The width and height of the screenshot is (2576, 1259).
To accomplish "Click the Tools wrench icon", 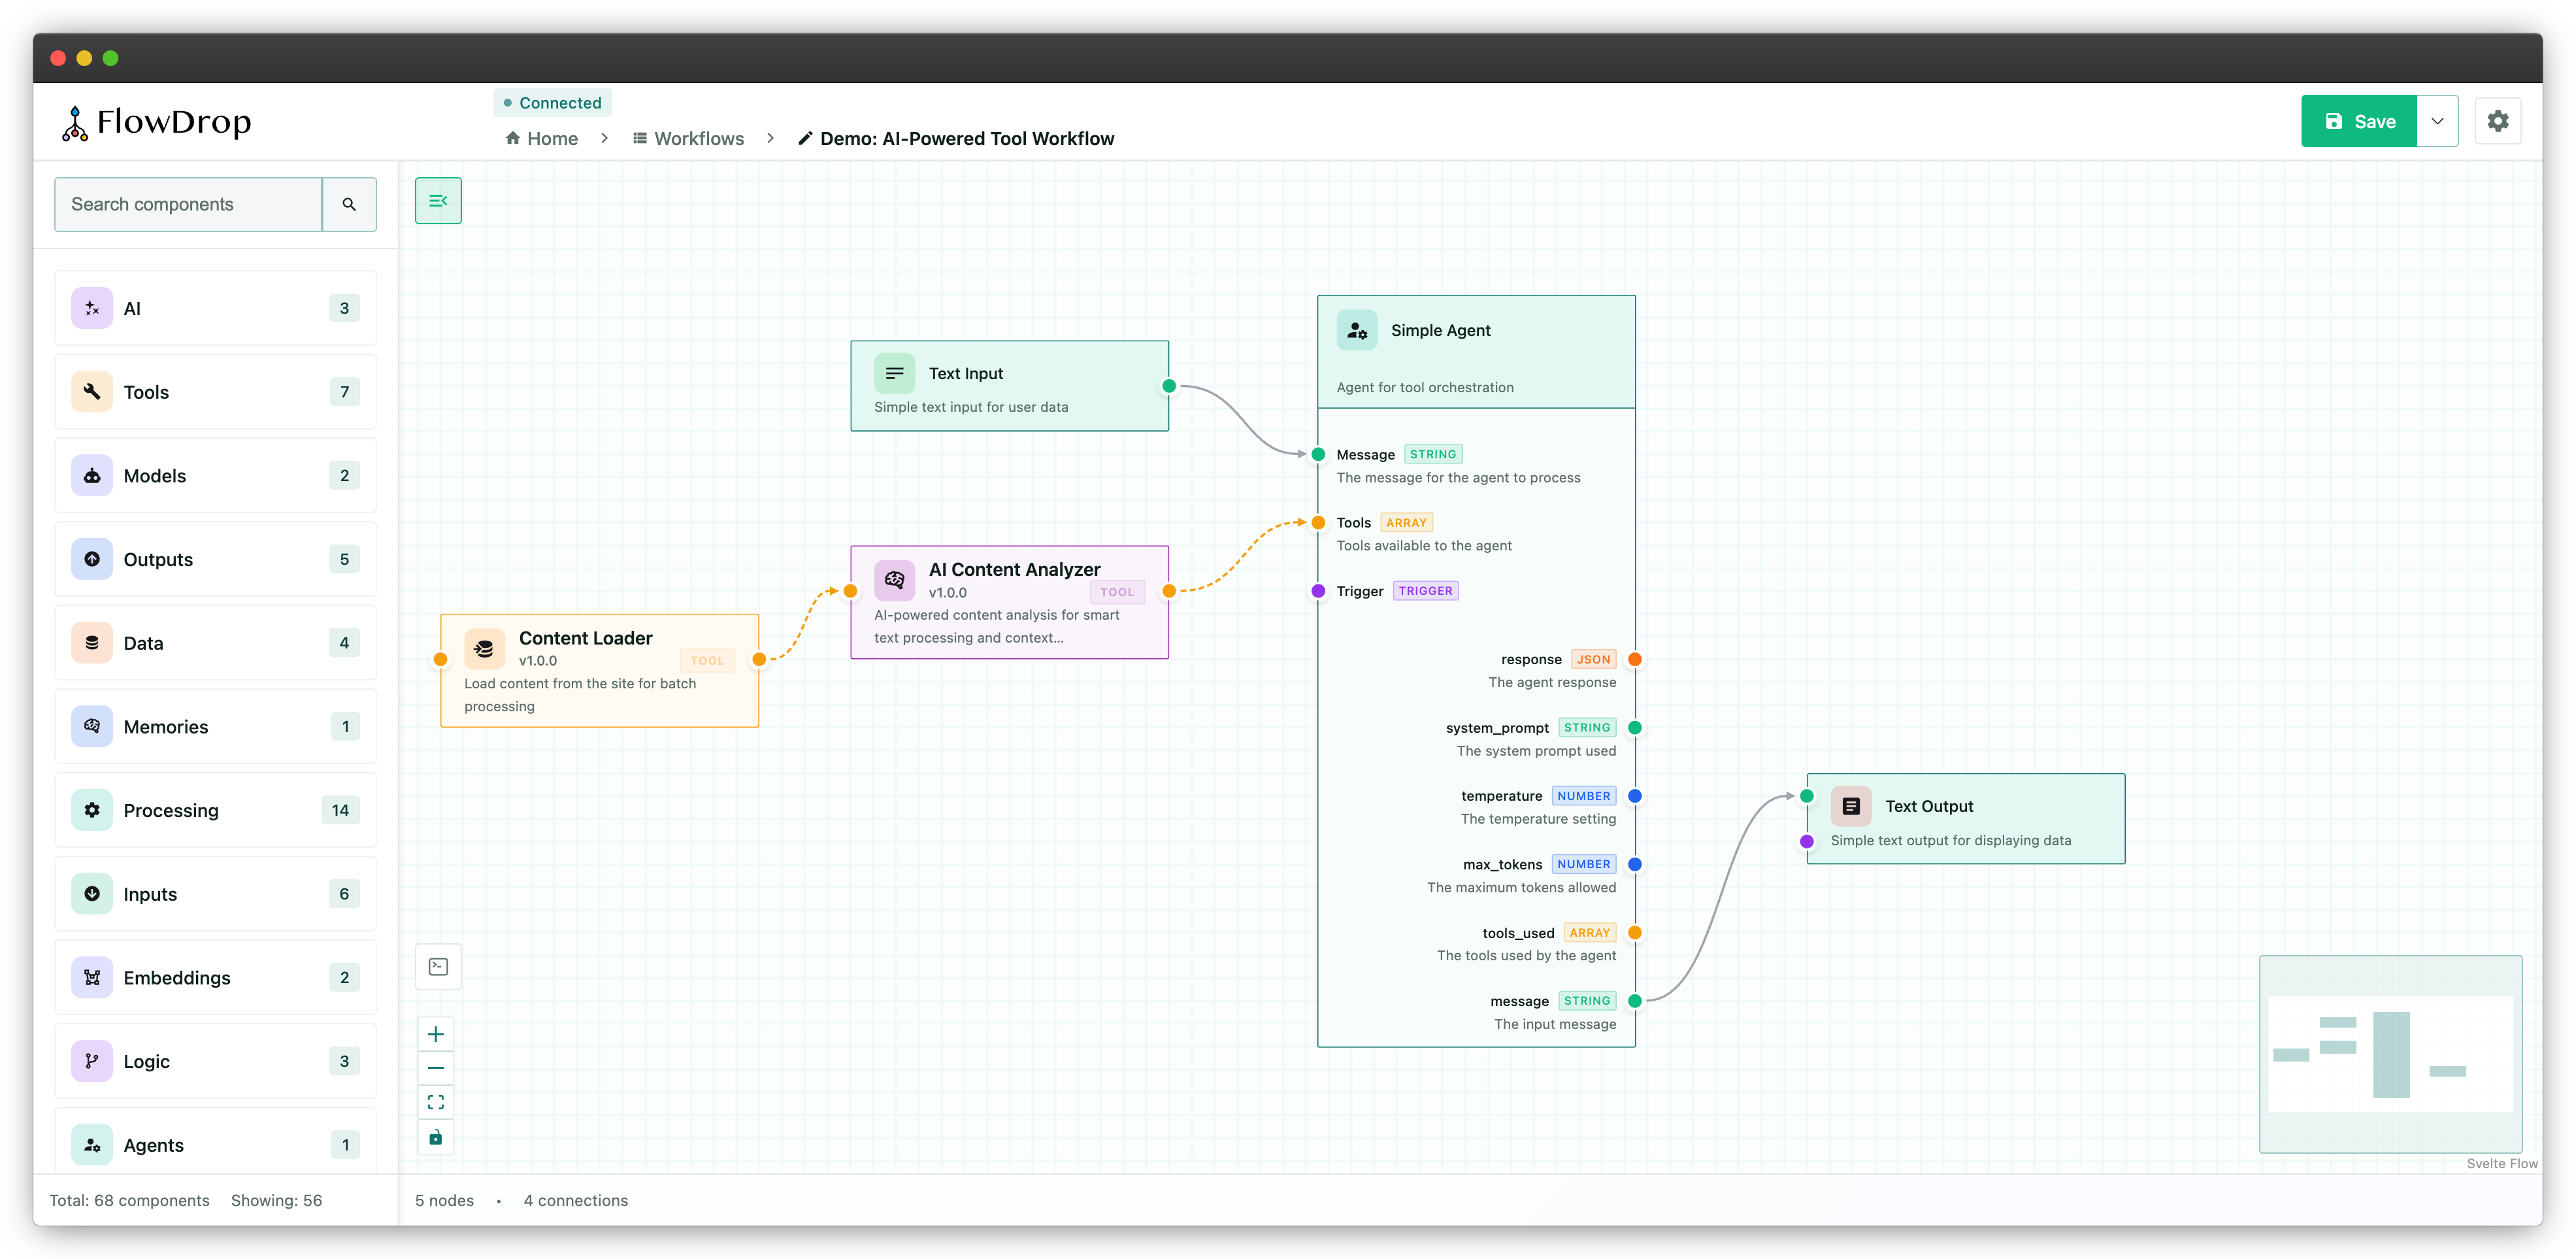I will (92, 392).
